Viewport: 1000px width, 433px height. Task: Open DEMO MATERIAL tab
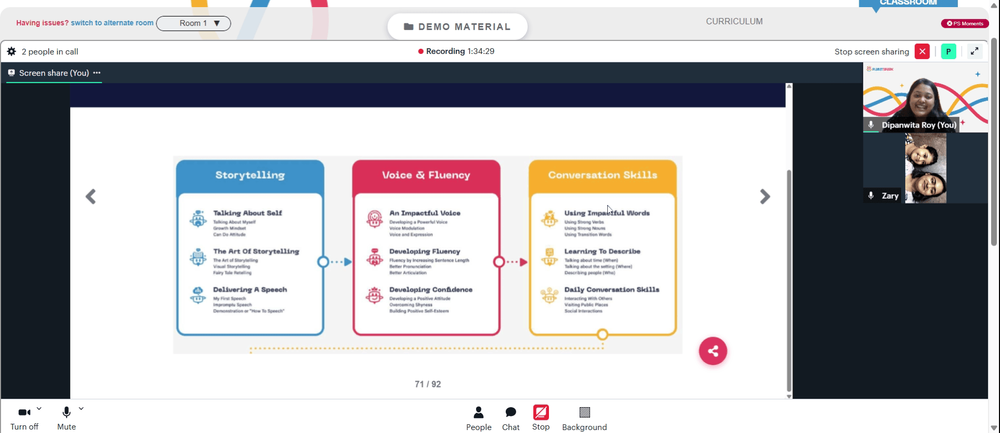pyautogui.click(x=457, y=27)
